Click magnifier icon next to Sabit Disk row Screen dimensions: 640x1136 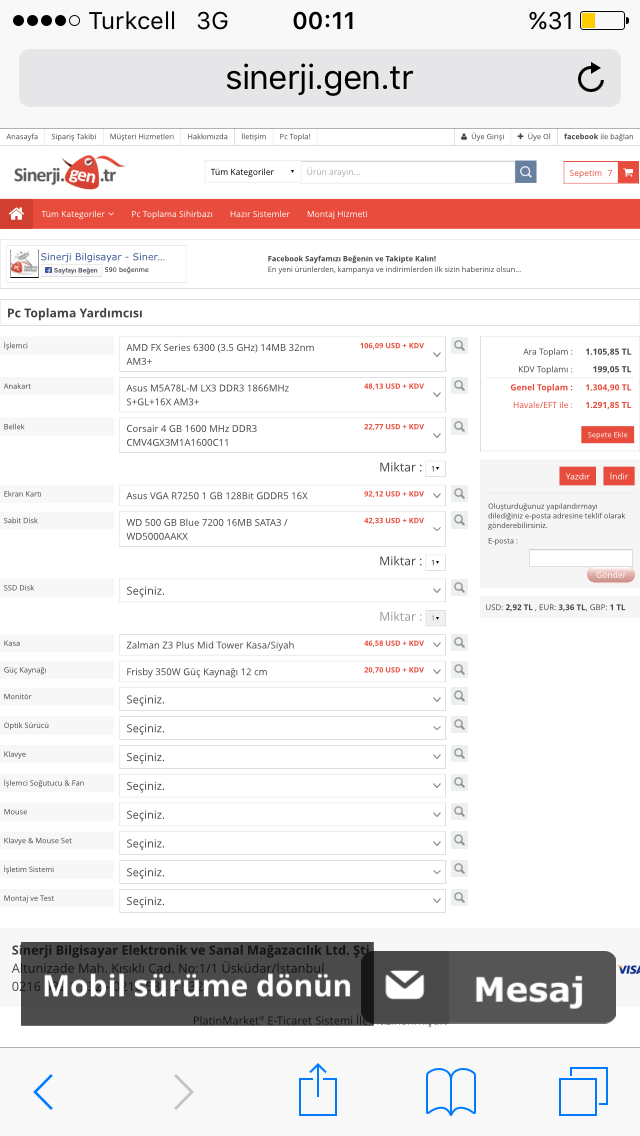coord(459,520)
